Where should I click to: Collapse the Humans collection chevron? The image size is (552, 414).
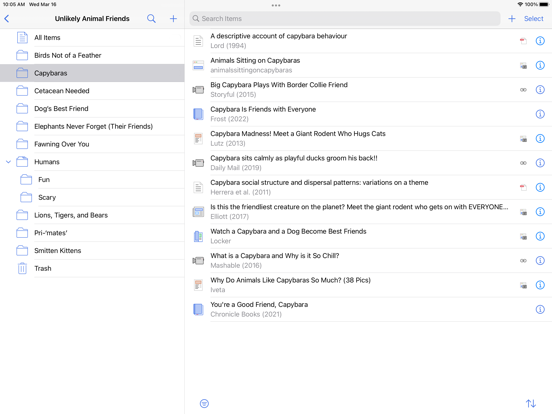pos(8,162)
